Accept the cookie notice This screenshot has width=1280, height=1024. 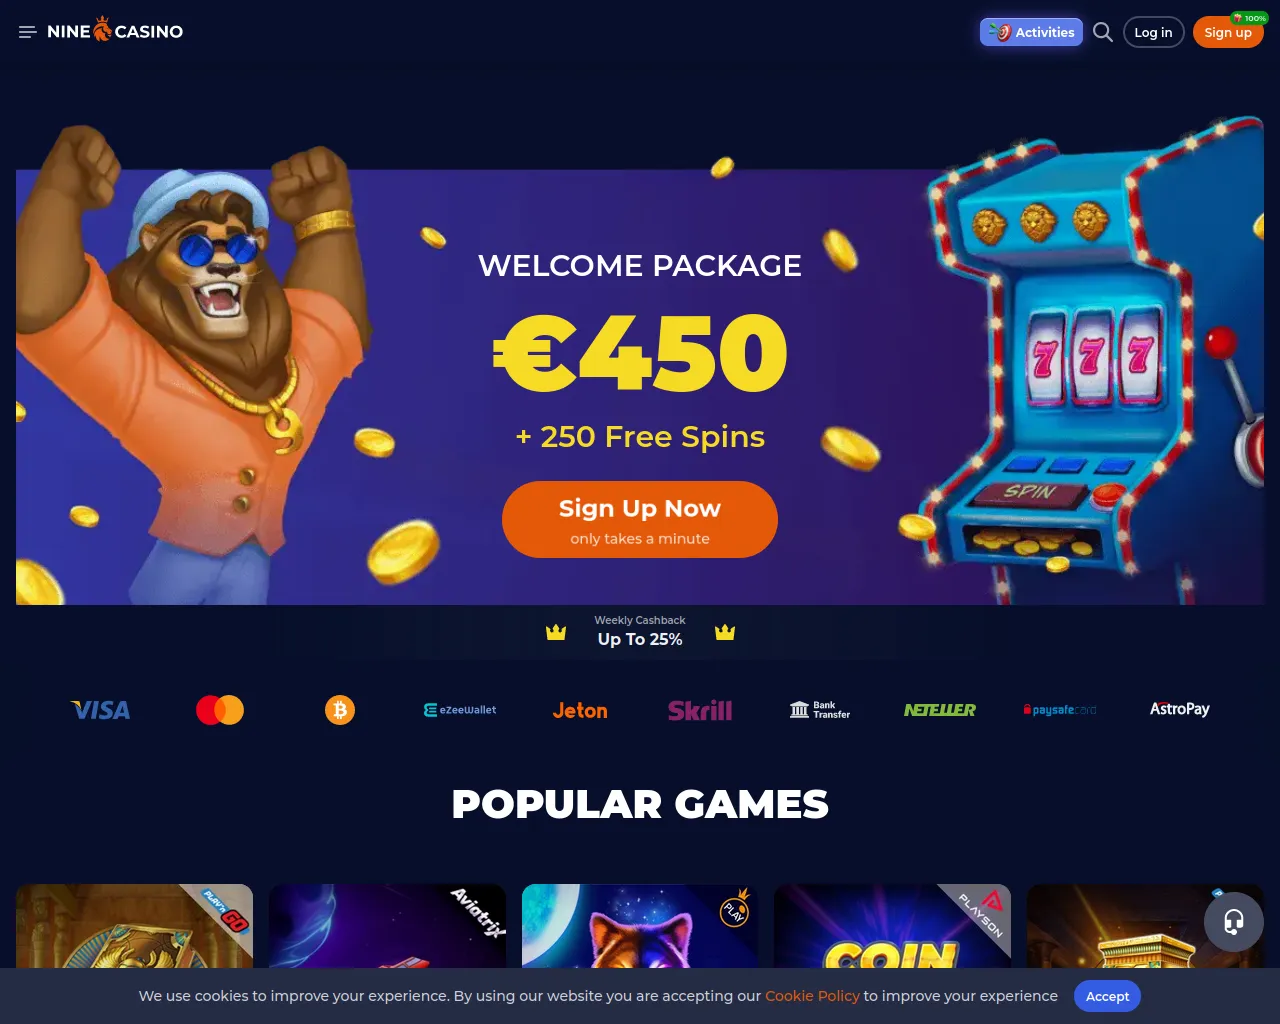tap(1107, 996)
